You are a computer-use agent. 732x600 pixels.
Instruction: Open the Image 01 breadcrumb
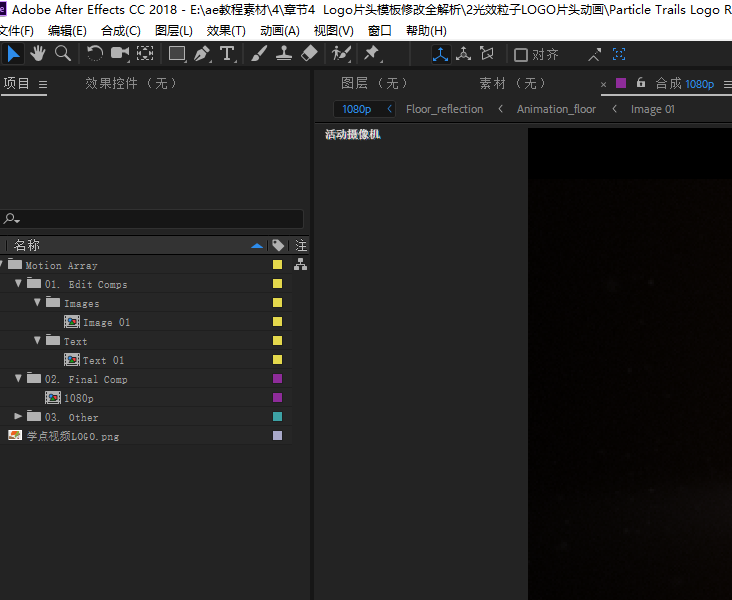click(x=653, y=109)
